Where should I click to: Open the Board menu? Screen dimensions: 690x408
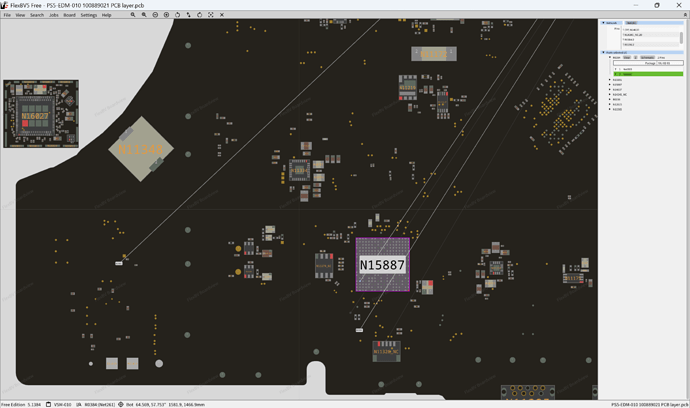pyautogui.click(x=69, y=15)
